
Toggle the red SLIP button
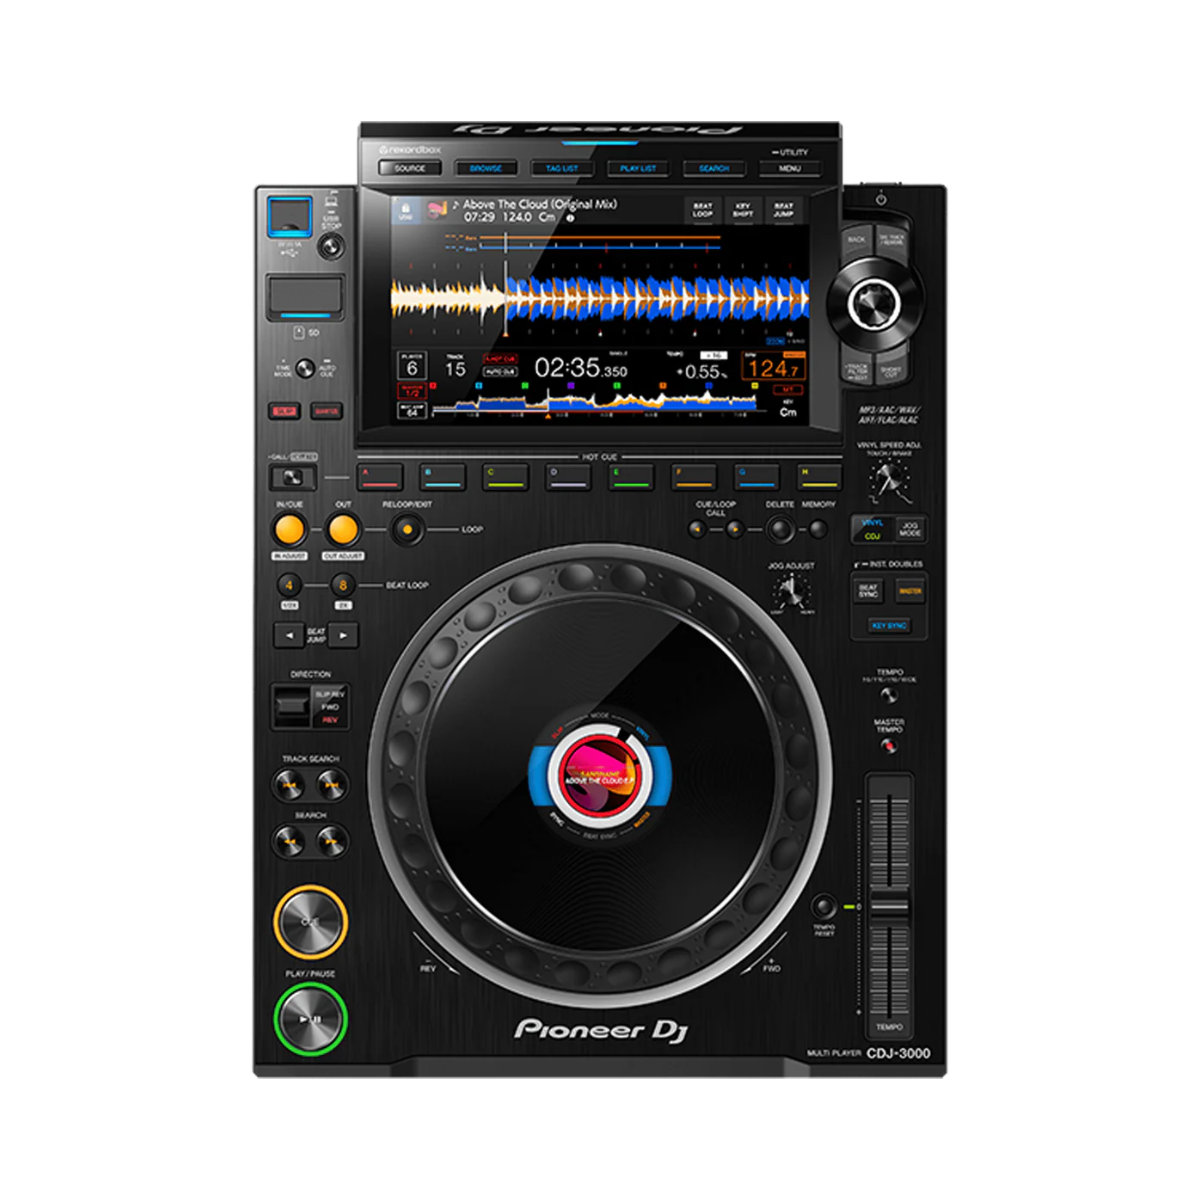[285, 411]
